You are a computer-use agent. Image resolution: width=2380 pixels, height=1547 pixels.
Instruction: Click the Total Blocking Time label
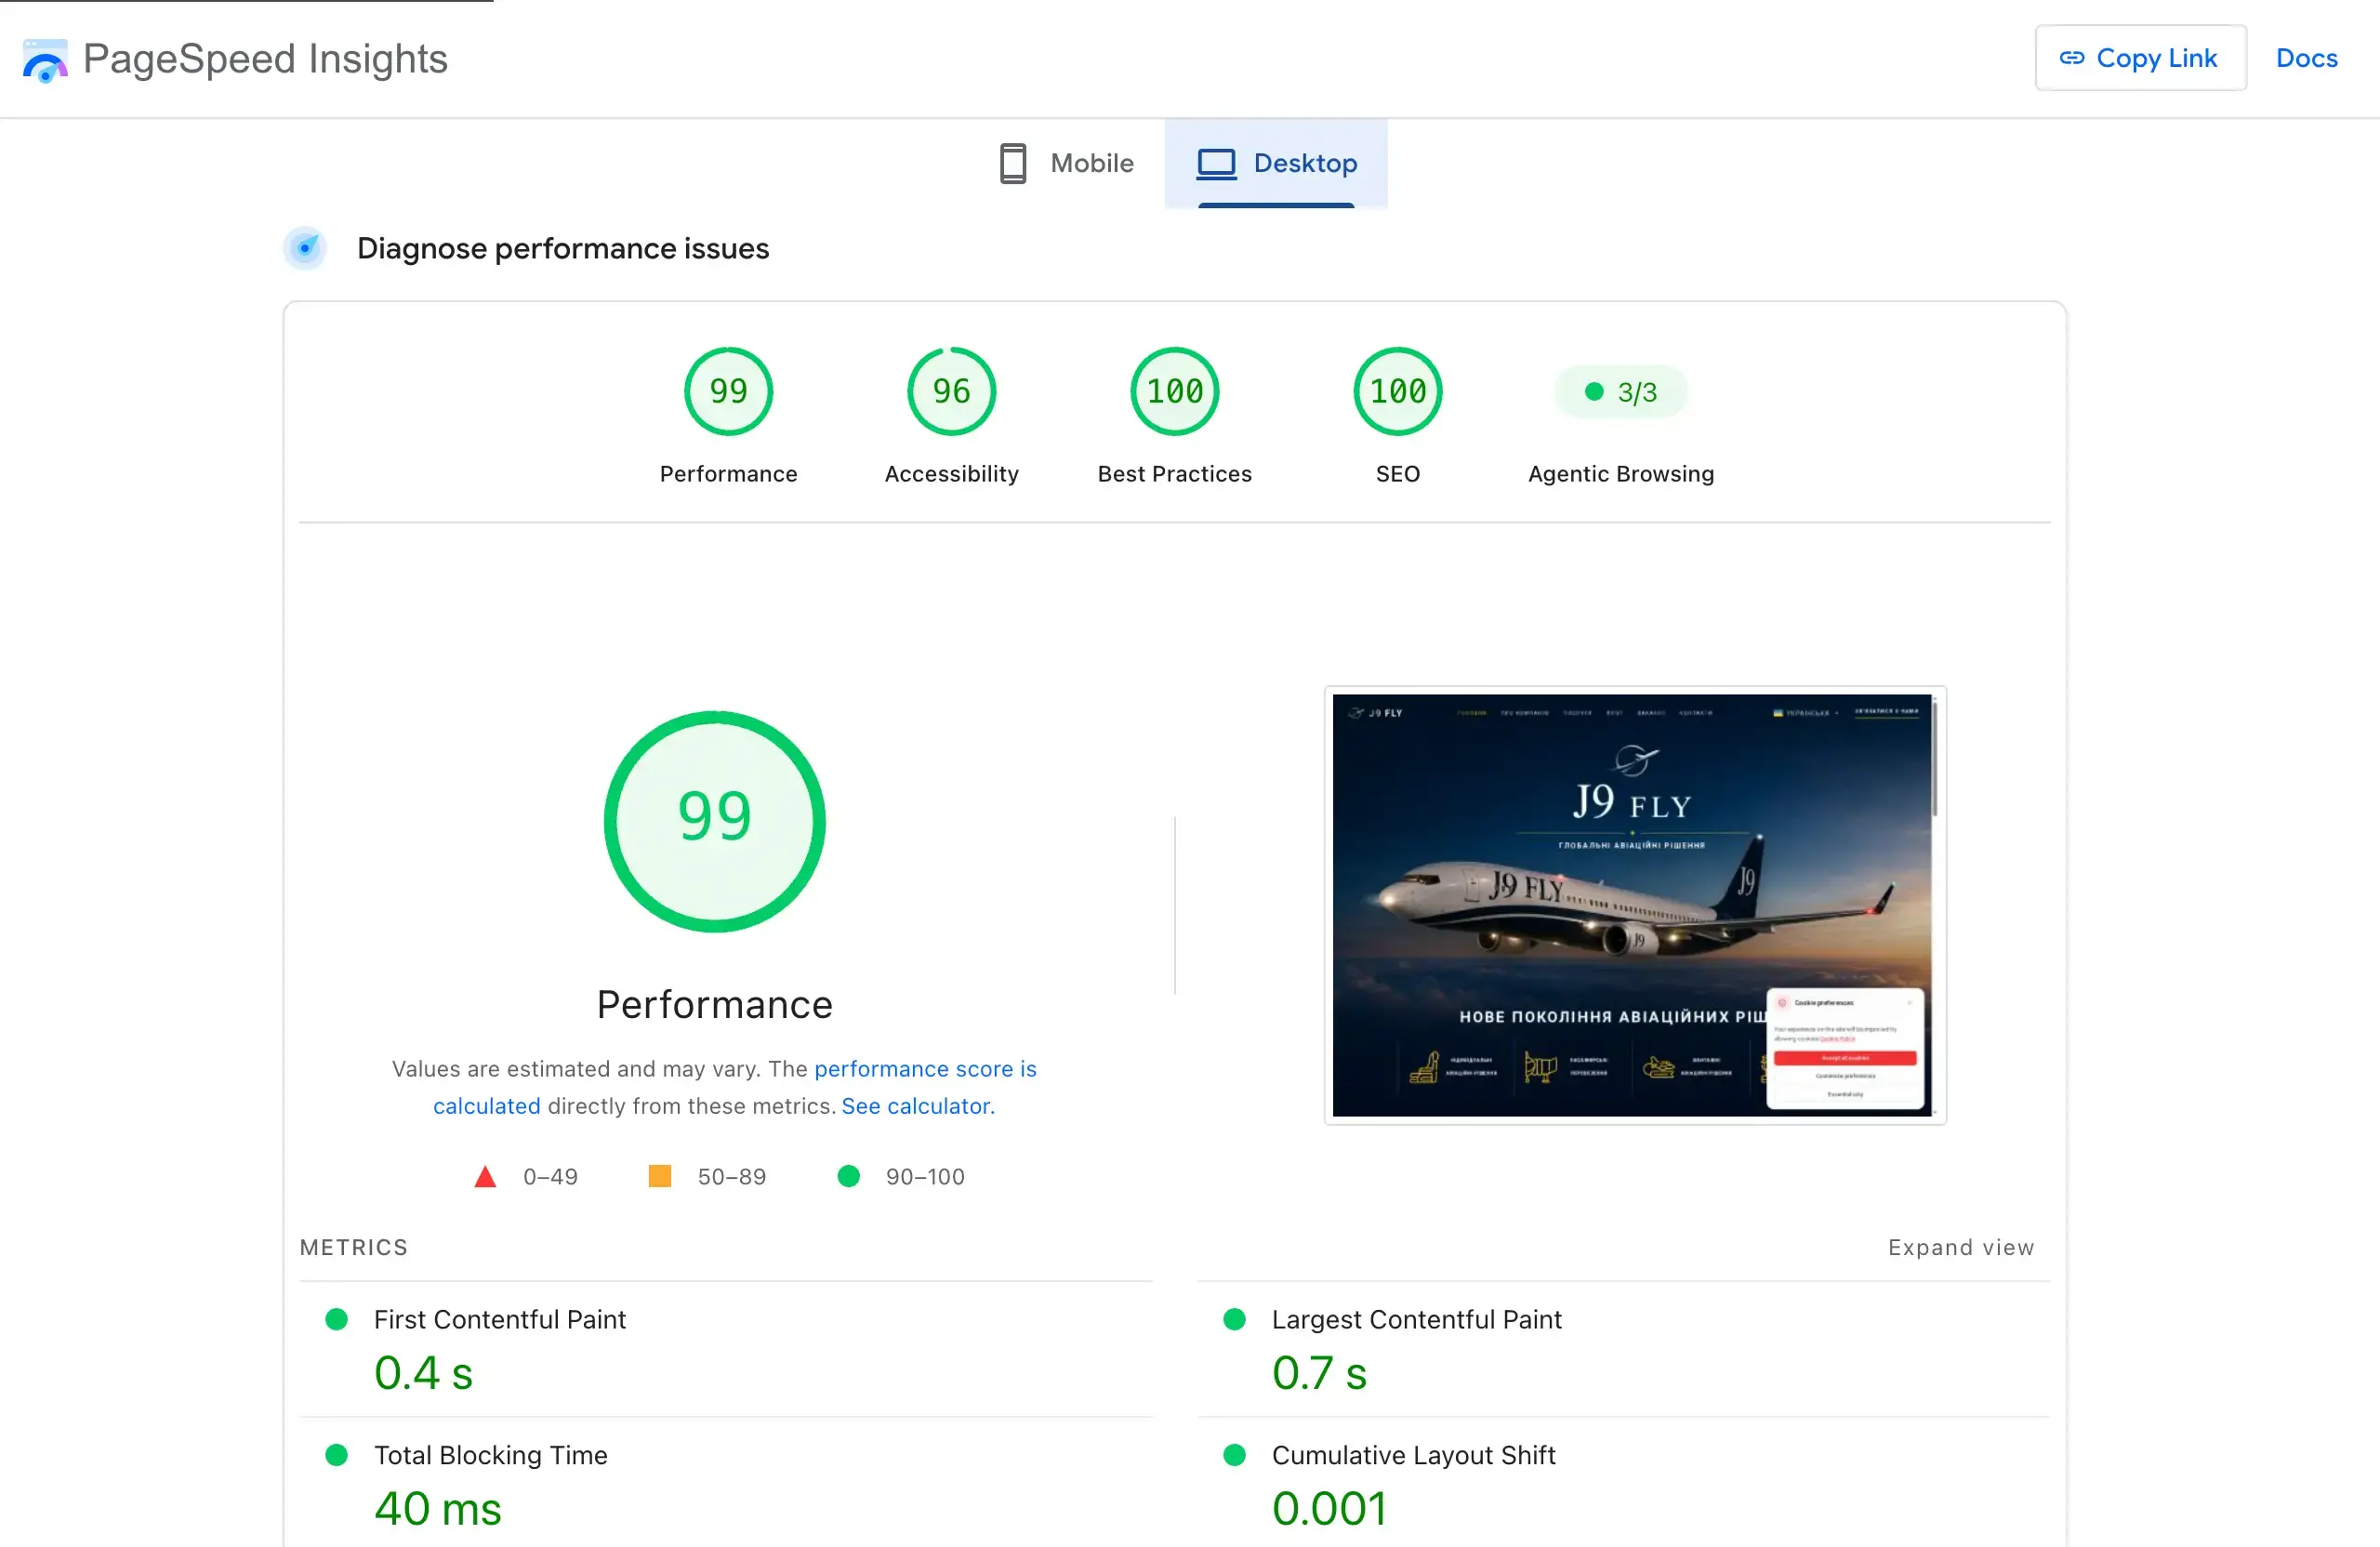point(491,1455)
